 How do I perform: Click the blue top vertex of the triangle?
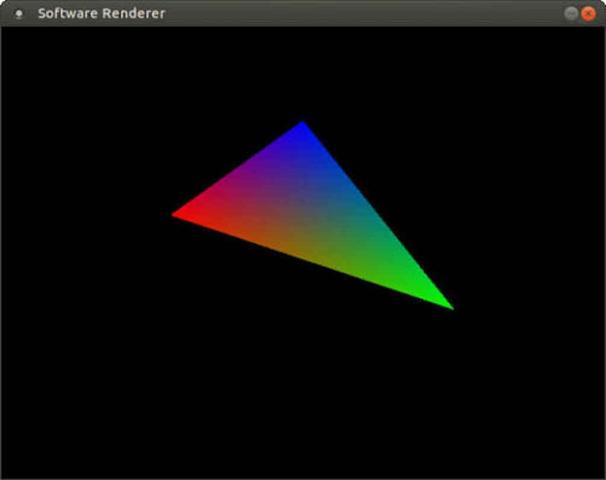tap(303, 125)
